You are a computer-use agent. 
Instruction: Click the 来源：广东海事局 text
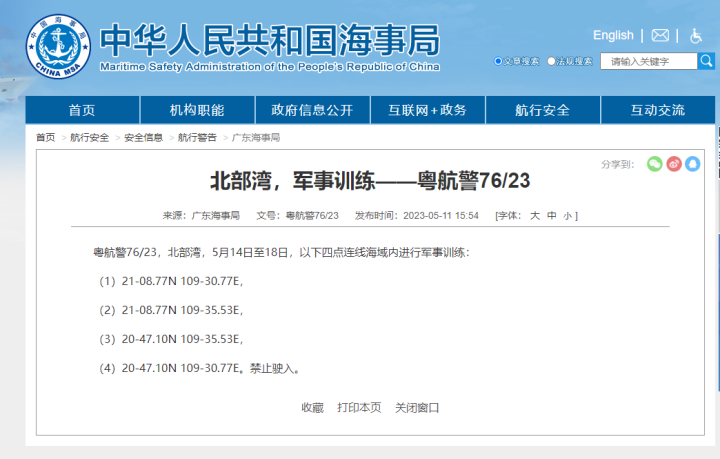(x=201, y=216)
